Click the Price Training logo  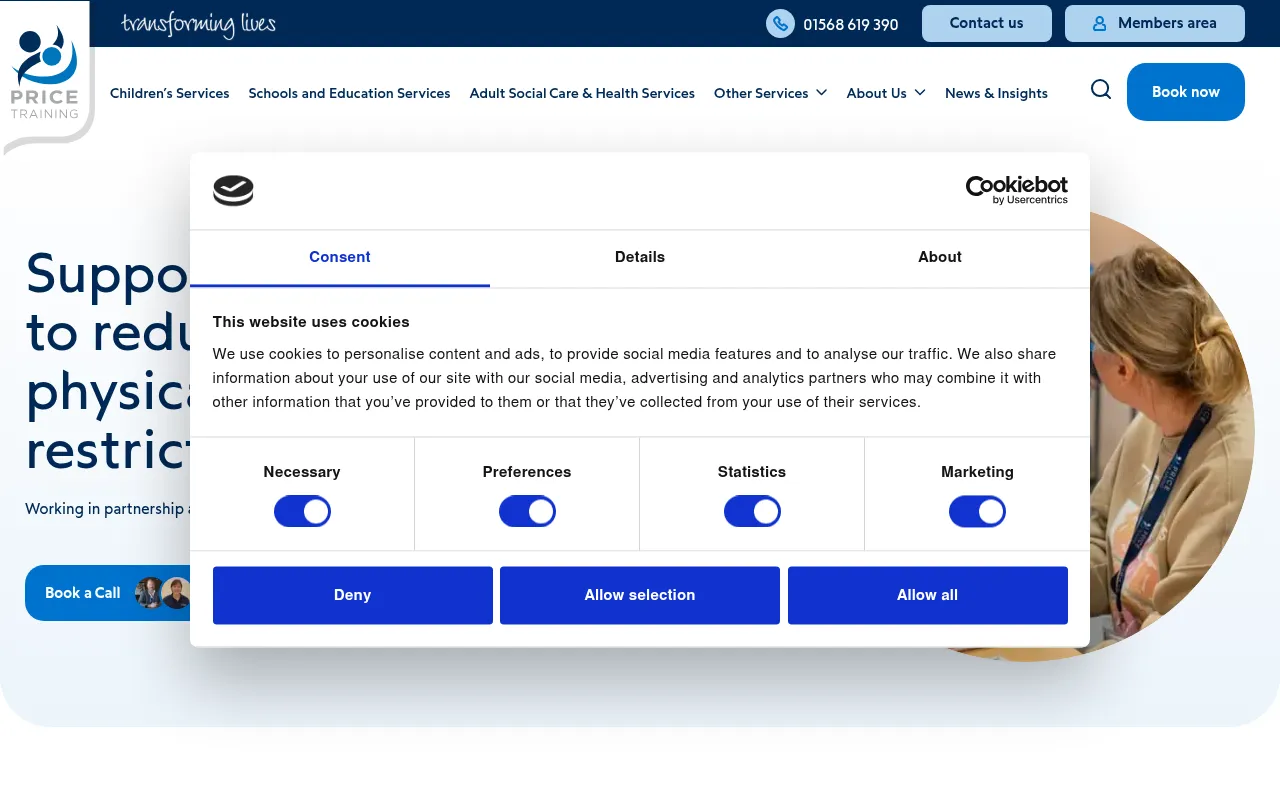click(45, 76)
